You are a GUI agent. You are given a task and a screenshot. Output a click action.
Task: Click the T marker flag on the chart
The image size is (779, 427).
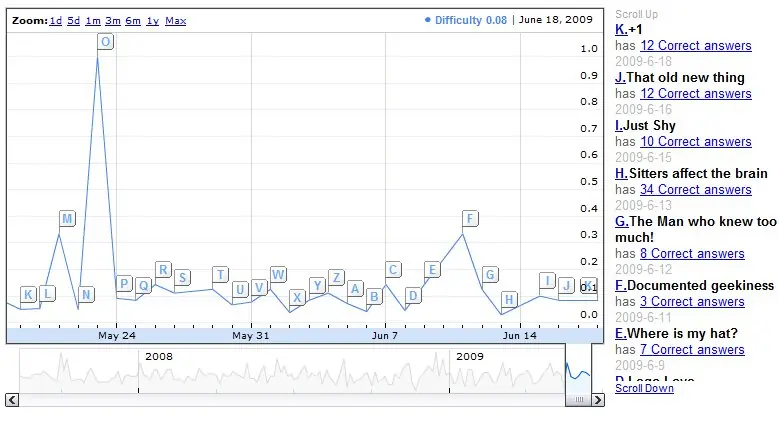220,275
